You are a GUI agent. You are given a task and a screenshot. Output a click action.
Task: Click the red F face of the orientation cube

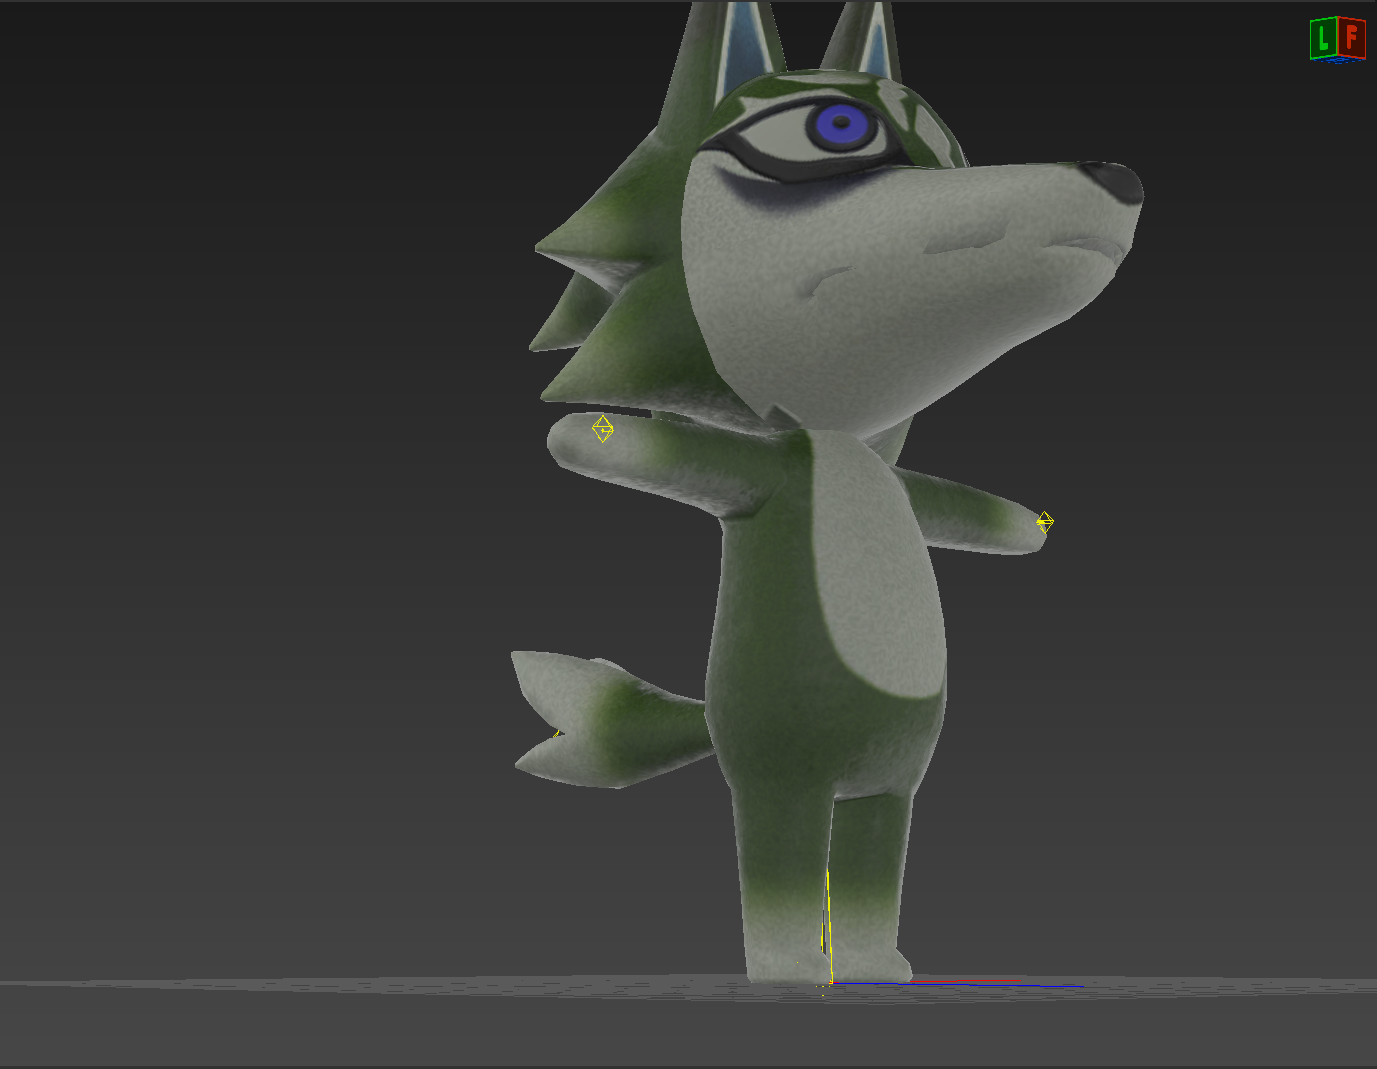pyautogui.click(x=1353, y=36)
